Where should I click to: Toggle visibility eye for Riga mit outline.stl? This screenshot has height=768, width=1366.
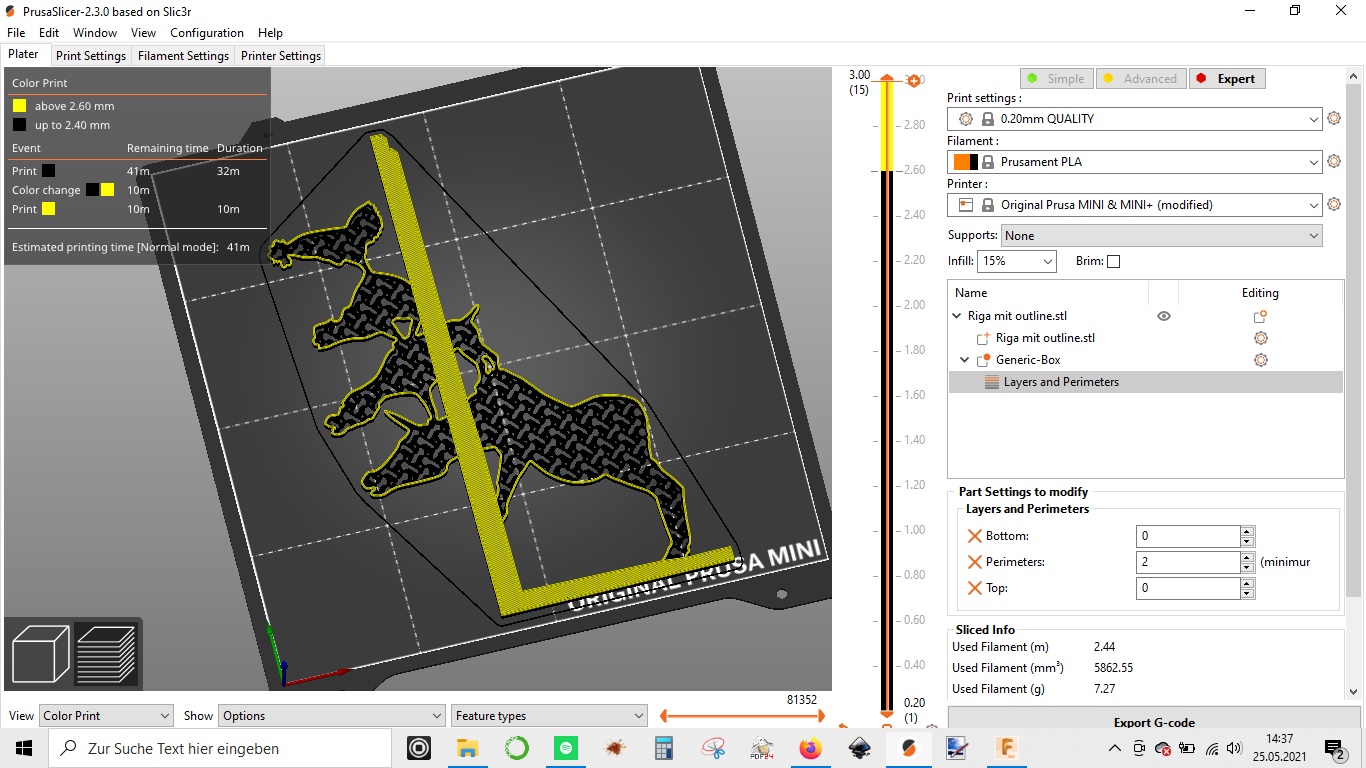(1163, 316)
